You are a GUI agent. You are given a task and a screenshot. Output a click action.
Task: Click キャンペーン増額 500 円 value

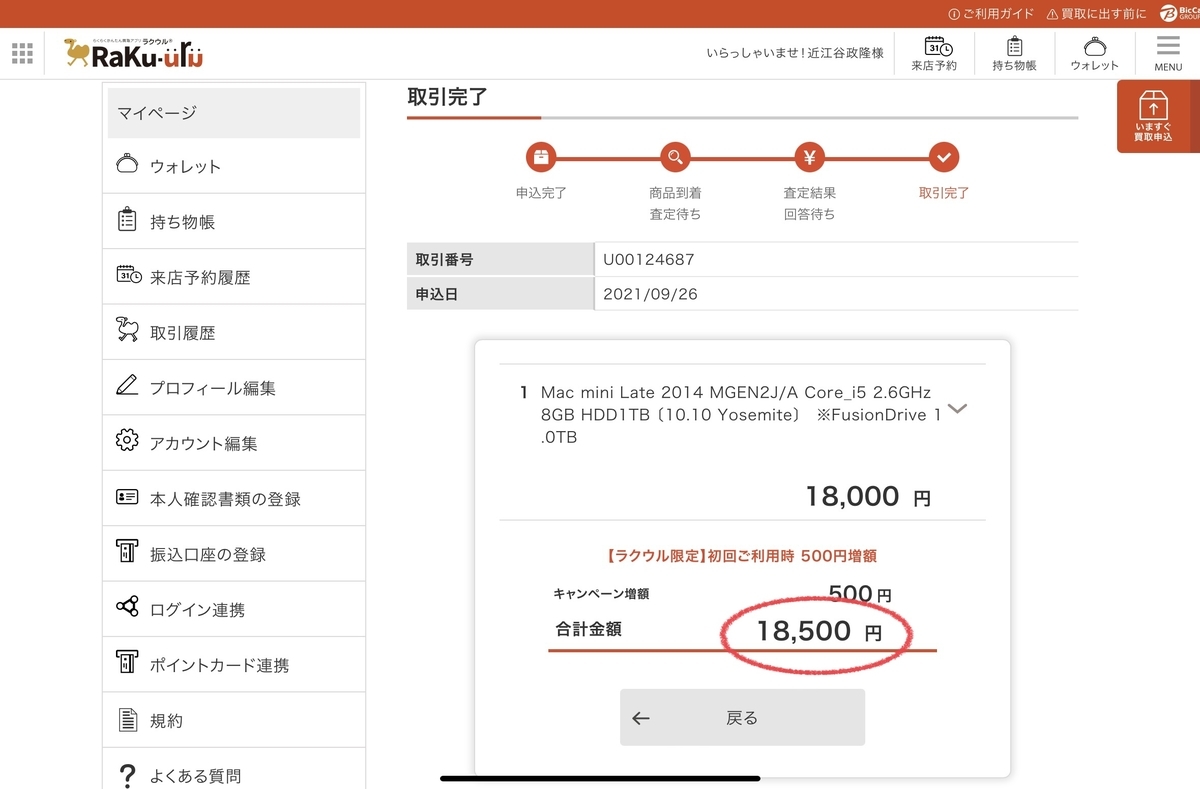tap(860, 594)
